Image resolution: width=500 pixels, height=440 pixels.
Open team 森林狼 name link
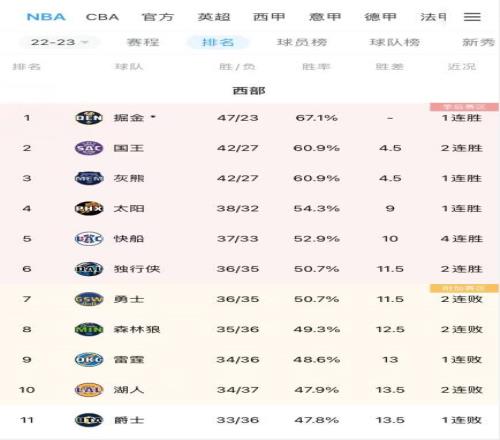click(137, 329)
